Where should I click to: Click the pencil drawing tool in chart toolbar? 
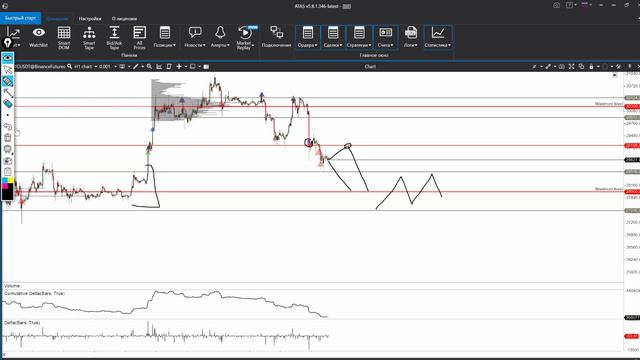136,66
